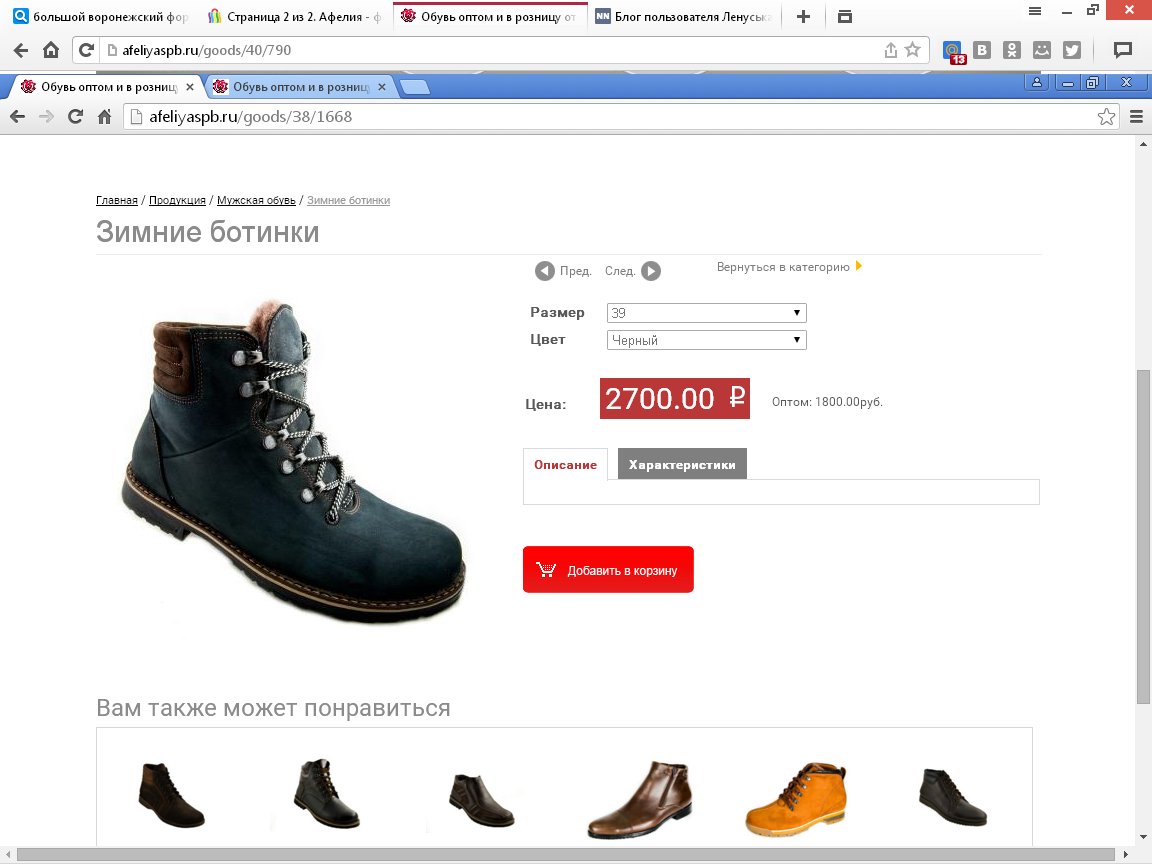This screenshot has height=864, width=1152.
Task: Open first dark brown suede boot thumbnail
Action: (x=171, y=795)
